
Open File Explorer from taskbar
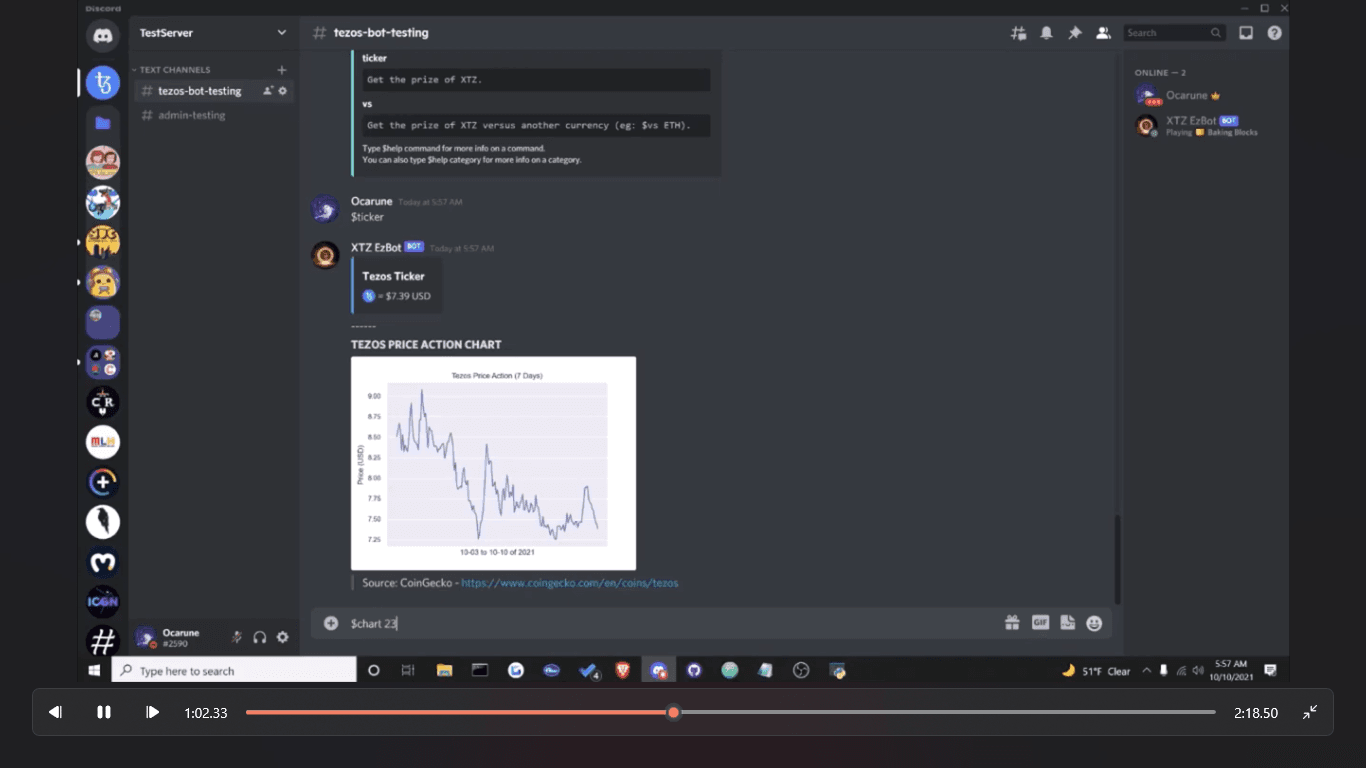[x=444, y=670]
